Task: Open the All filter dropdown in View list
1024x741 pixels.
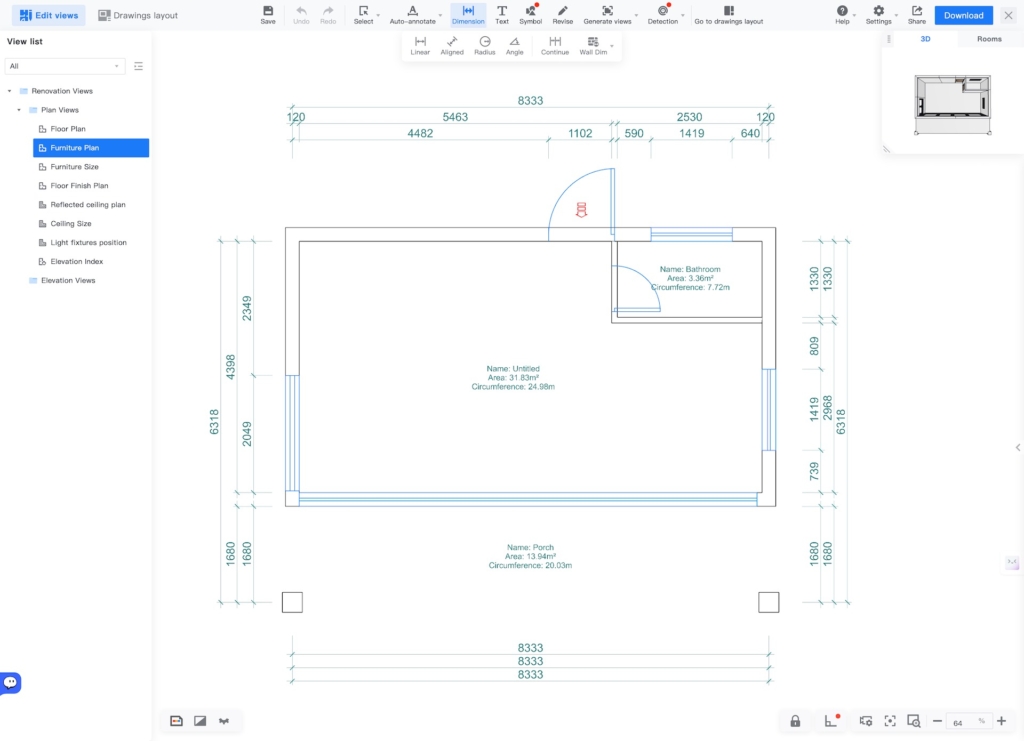Action: [x=64, y=66]
